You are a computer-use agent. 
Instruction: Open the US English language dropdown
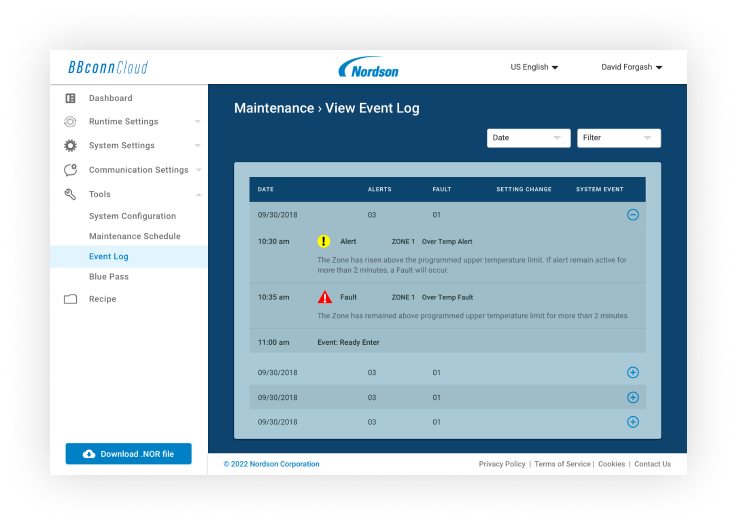point(534,67)
